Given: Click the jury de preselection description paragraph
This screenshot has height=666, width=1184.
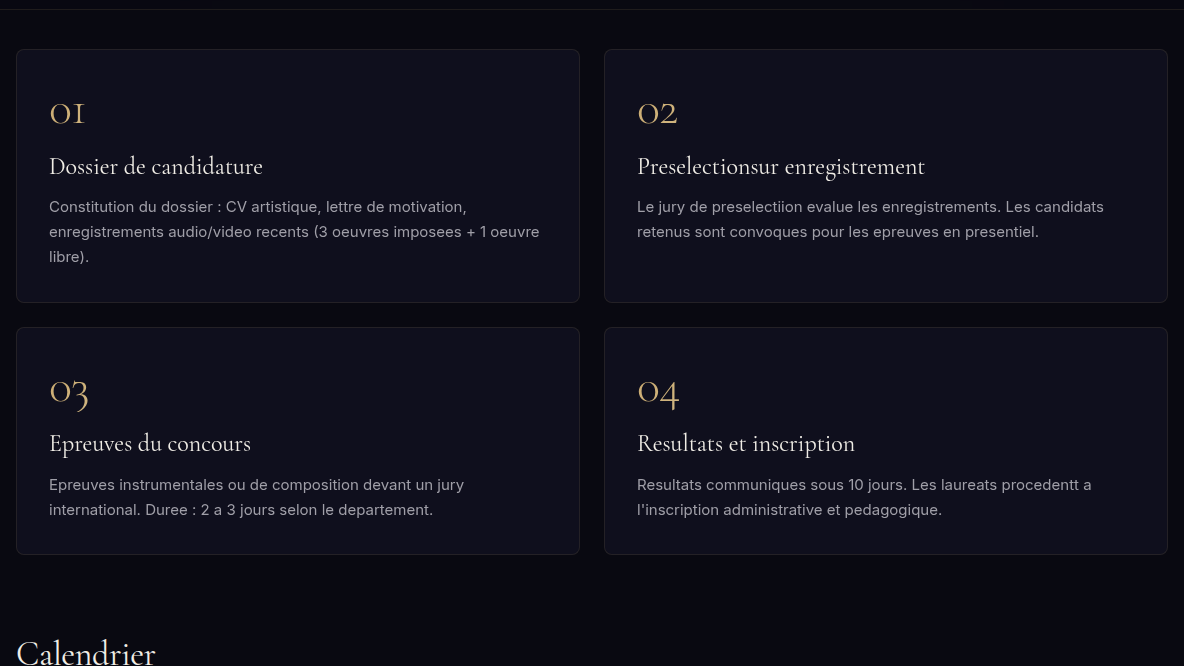Looking at the screenshot, I should click(x=870, y=219).
